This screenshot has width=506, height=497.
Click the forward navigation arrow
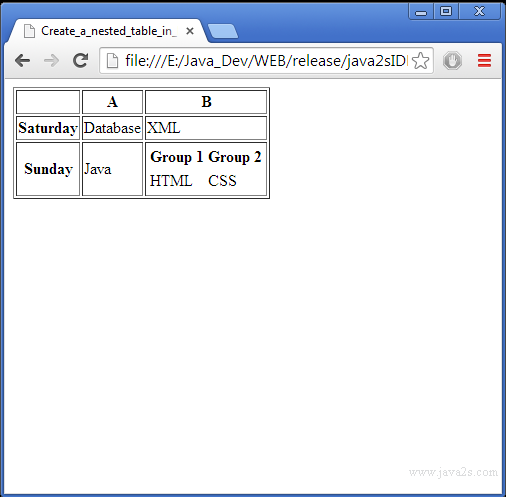point(51,61)
